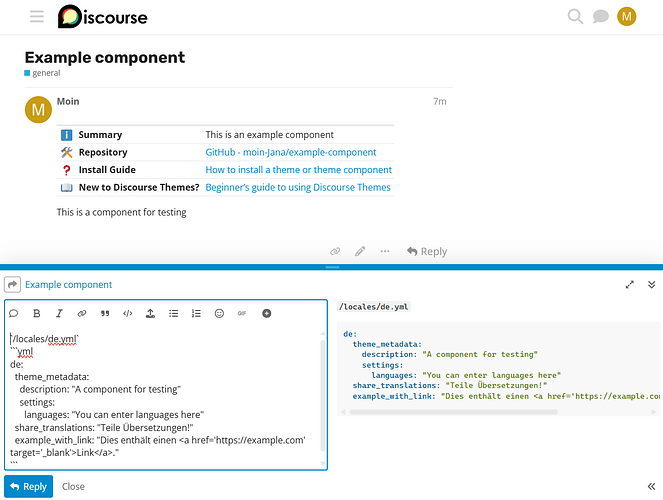This screenshot has width=663, height=500.
Task: Open the user avatar menu in header
Action: click(626, 16)
